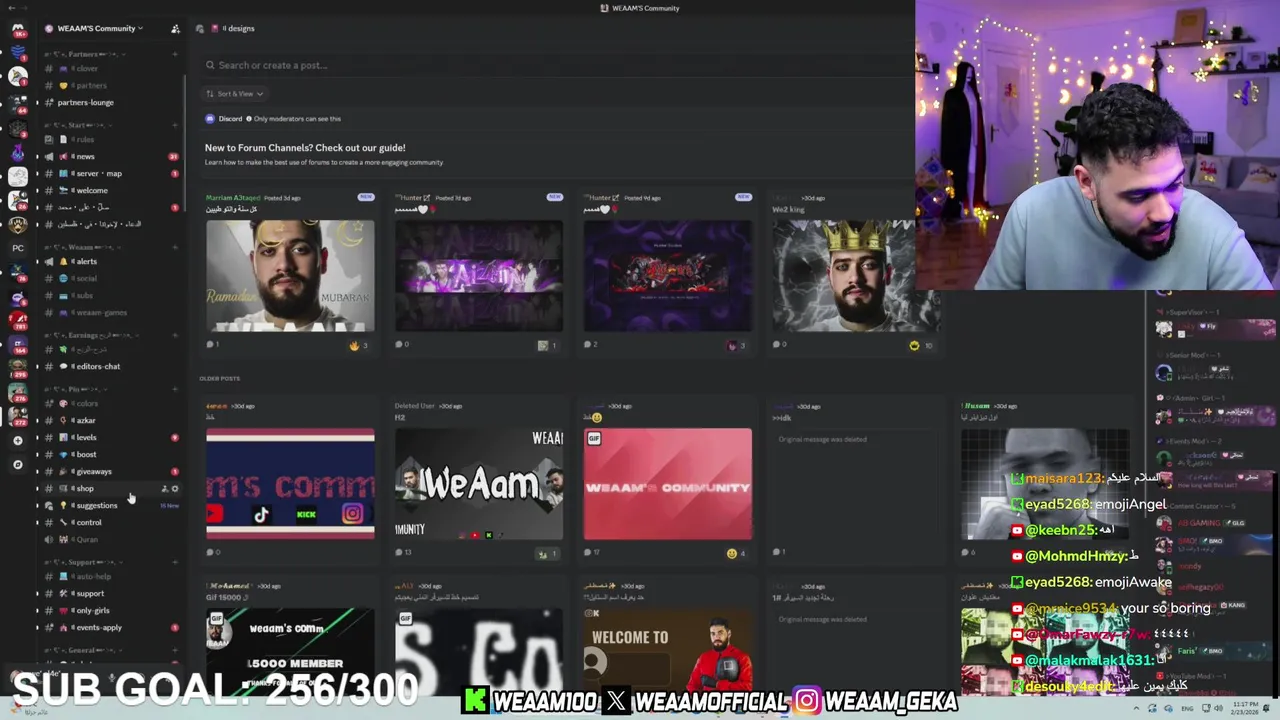This screenshot has width=1280, height=720.
Task: Open the colors channel
Action: [x=110, y=403]
